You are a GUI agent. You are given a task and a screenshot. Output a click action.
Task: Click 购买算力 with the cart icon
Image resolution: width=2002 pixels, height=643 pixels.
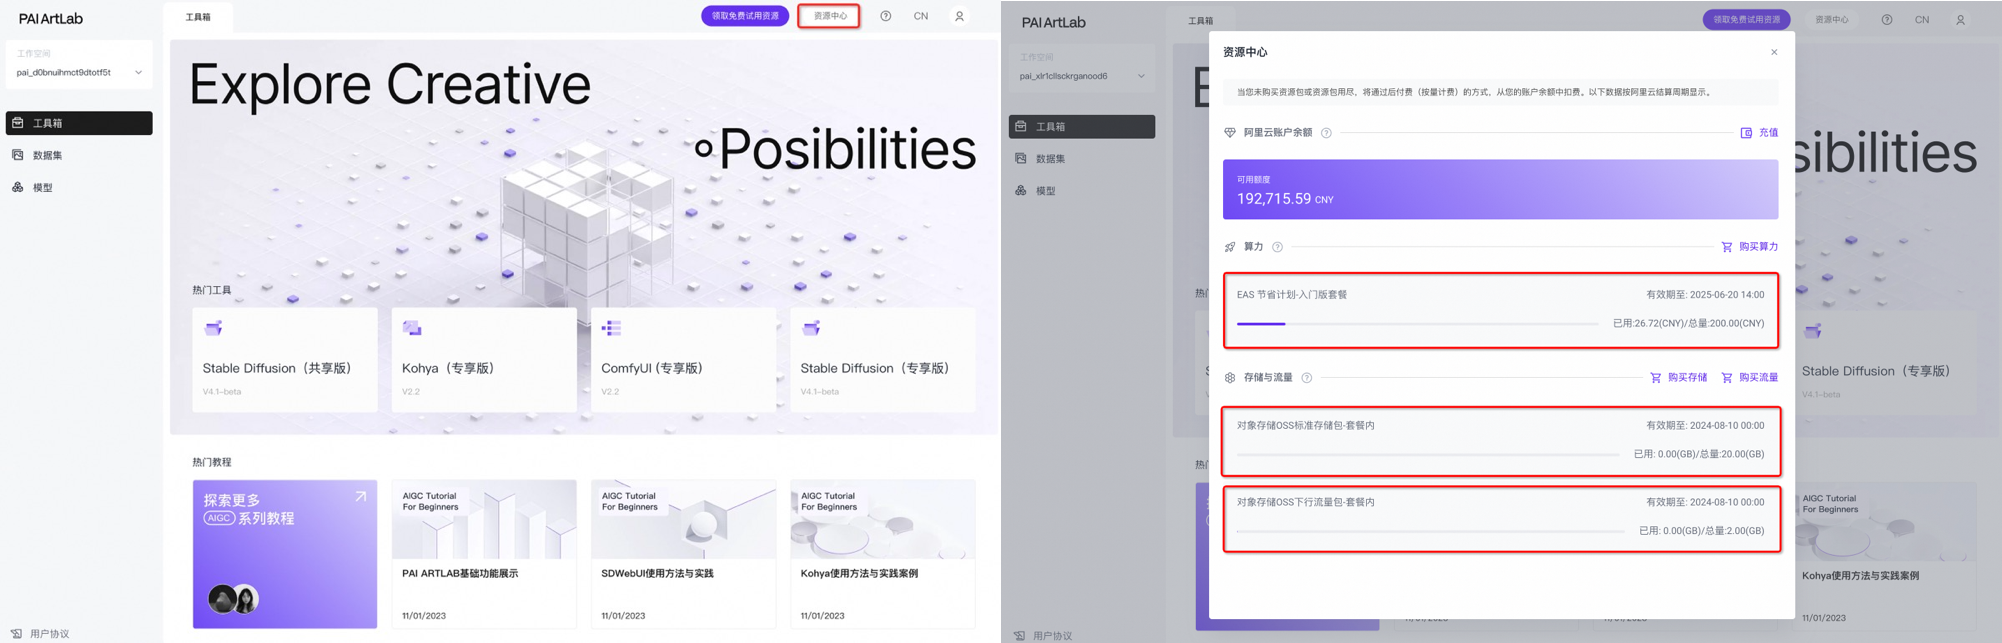(1749, 247)
